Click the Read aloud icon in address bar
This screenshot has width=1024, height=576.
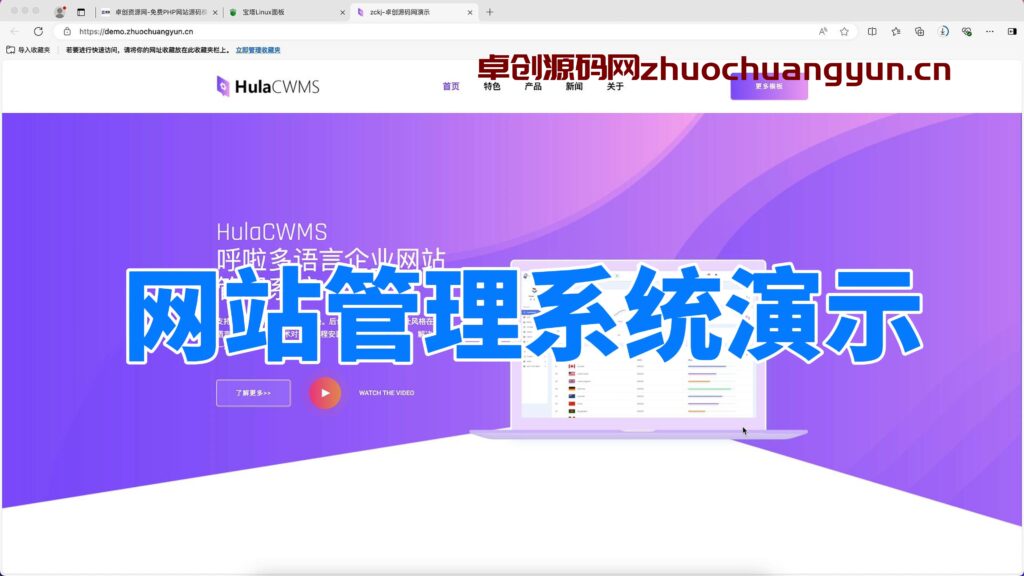[823, 31]
